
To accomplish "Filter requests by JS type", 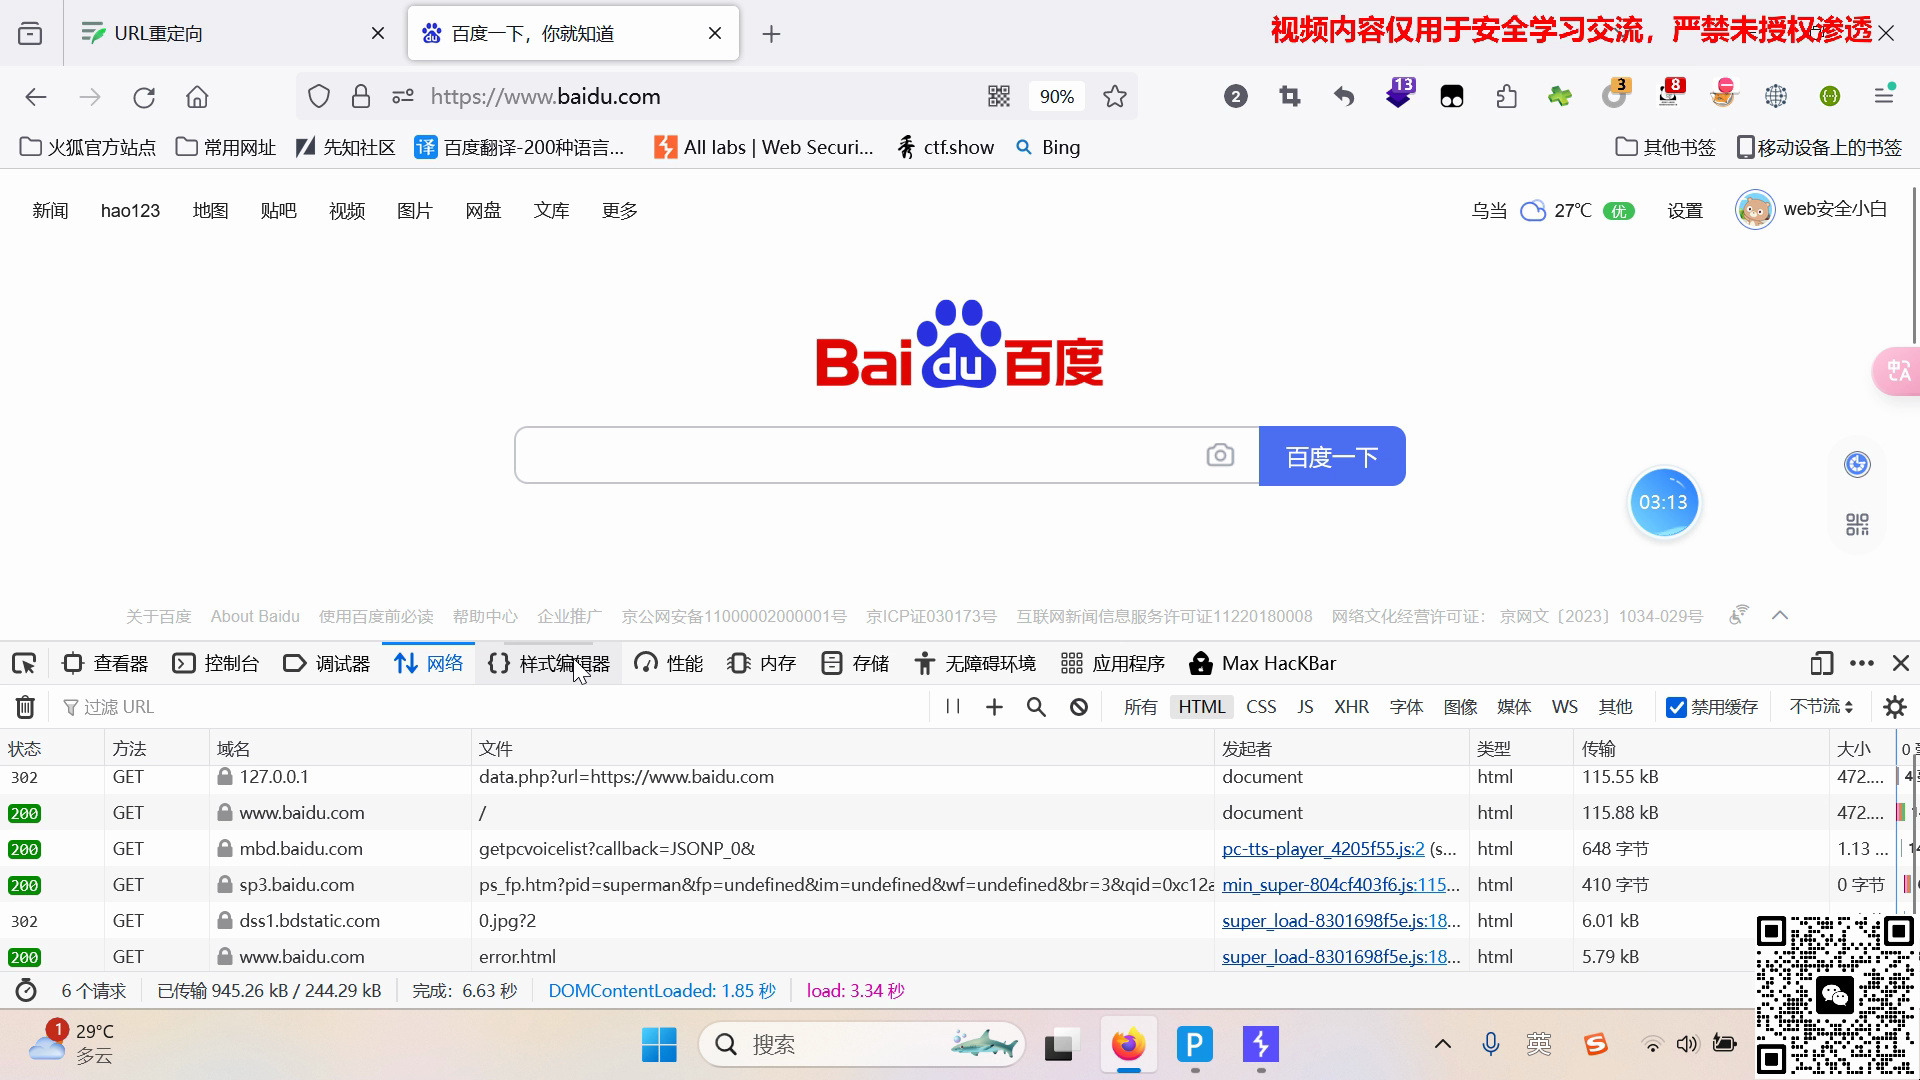I will tap(1305, 708).
